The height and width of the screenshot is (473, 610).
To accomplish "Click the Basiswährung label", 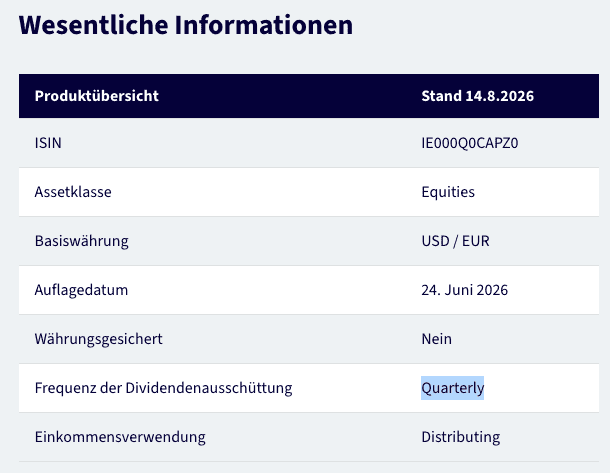I will pyautogui.click(x=81, y=241).
